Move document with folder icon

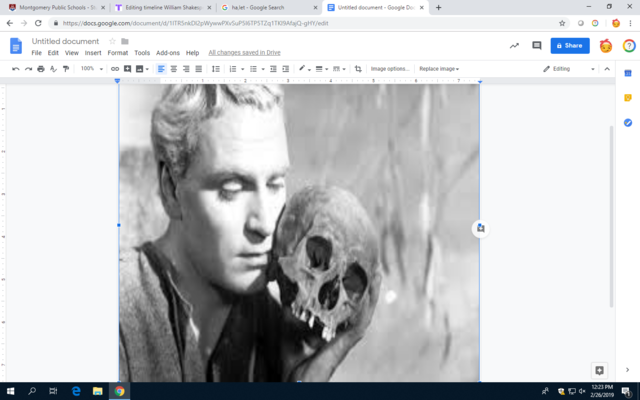(125, 41)
